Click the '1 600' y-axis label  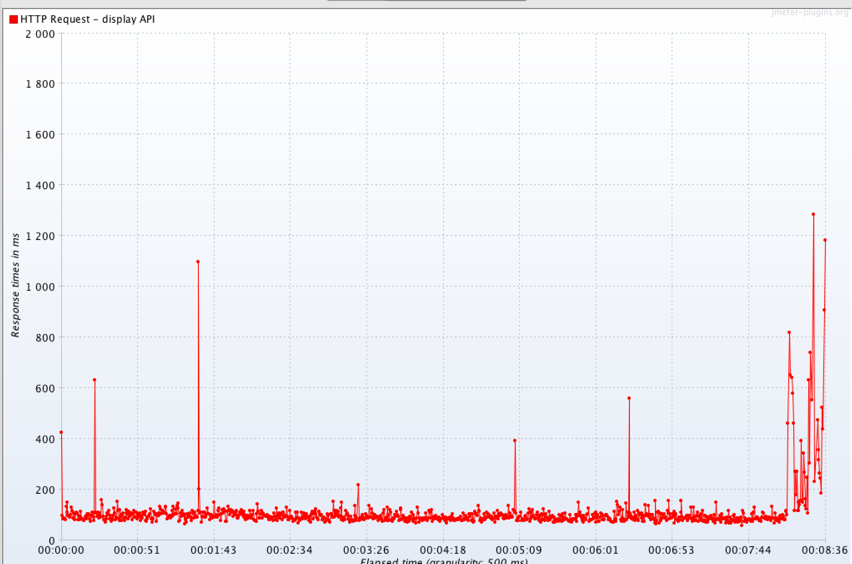(x=40, y=135)
